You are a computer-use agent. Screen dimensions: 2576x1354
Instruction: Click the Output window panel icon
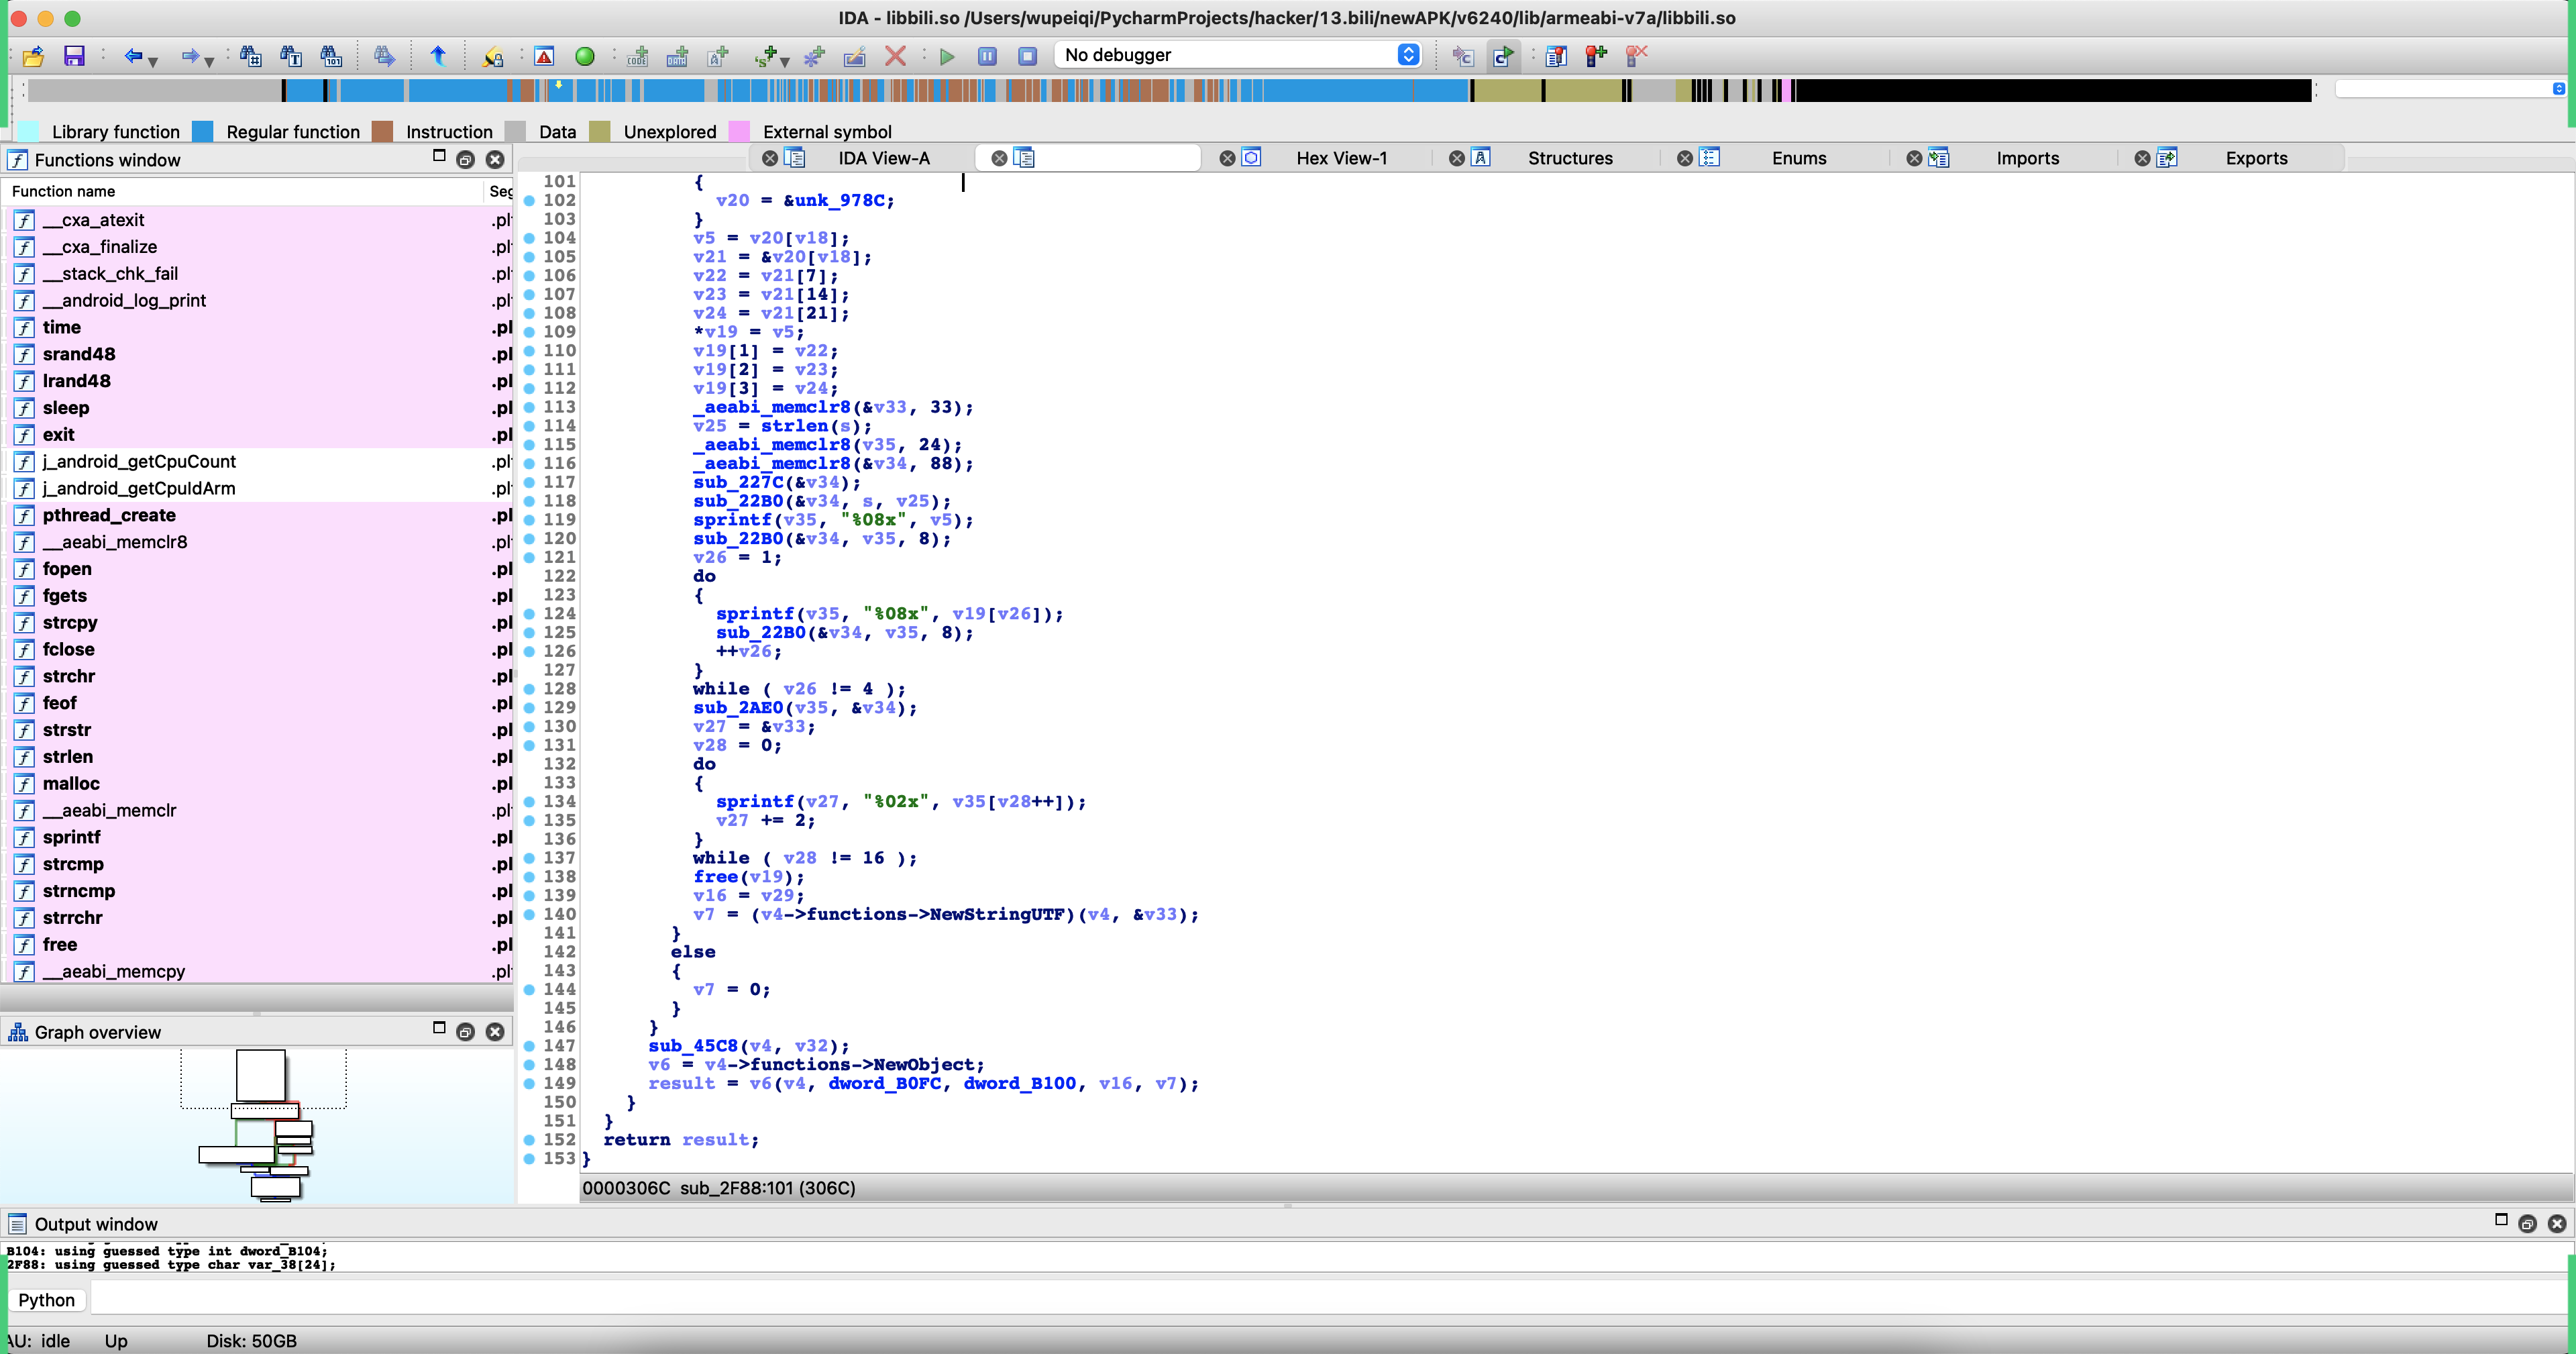(x=17, y=1224)
